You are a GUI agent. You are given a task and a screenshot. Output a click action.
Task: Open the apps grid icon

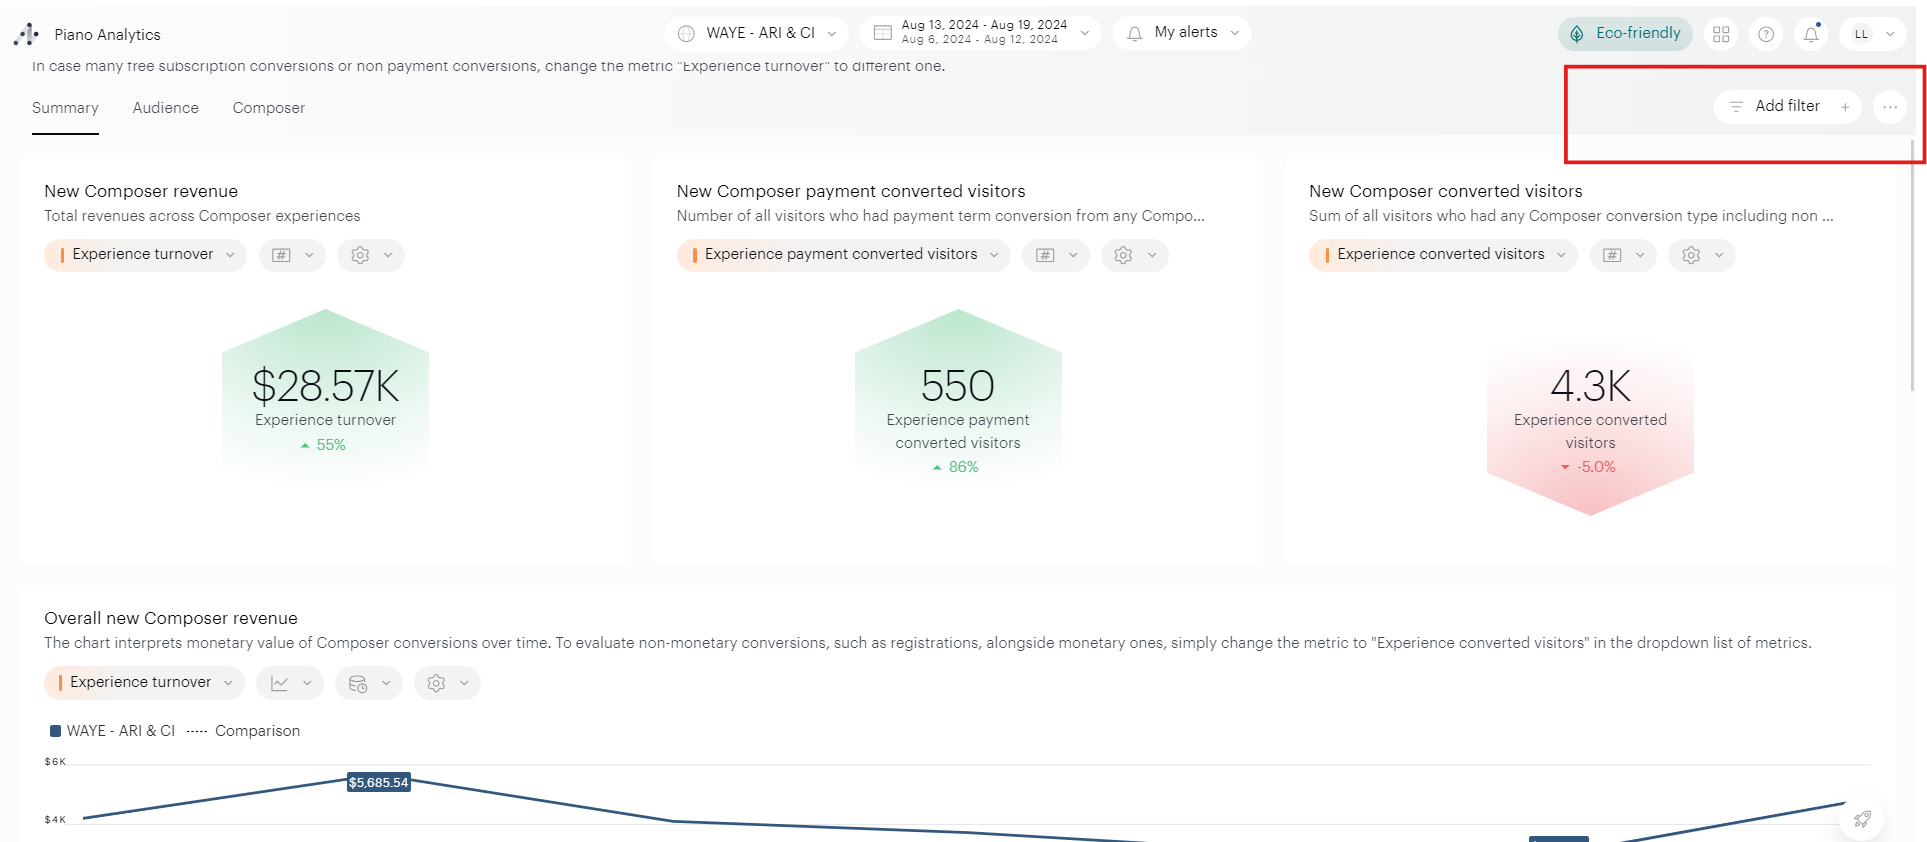pos(1721,34)
